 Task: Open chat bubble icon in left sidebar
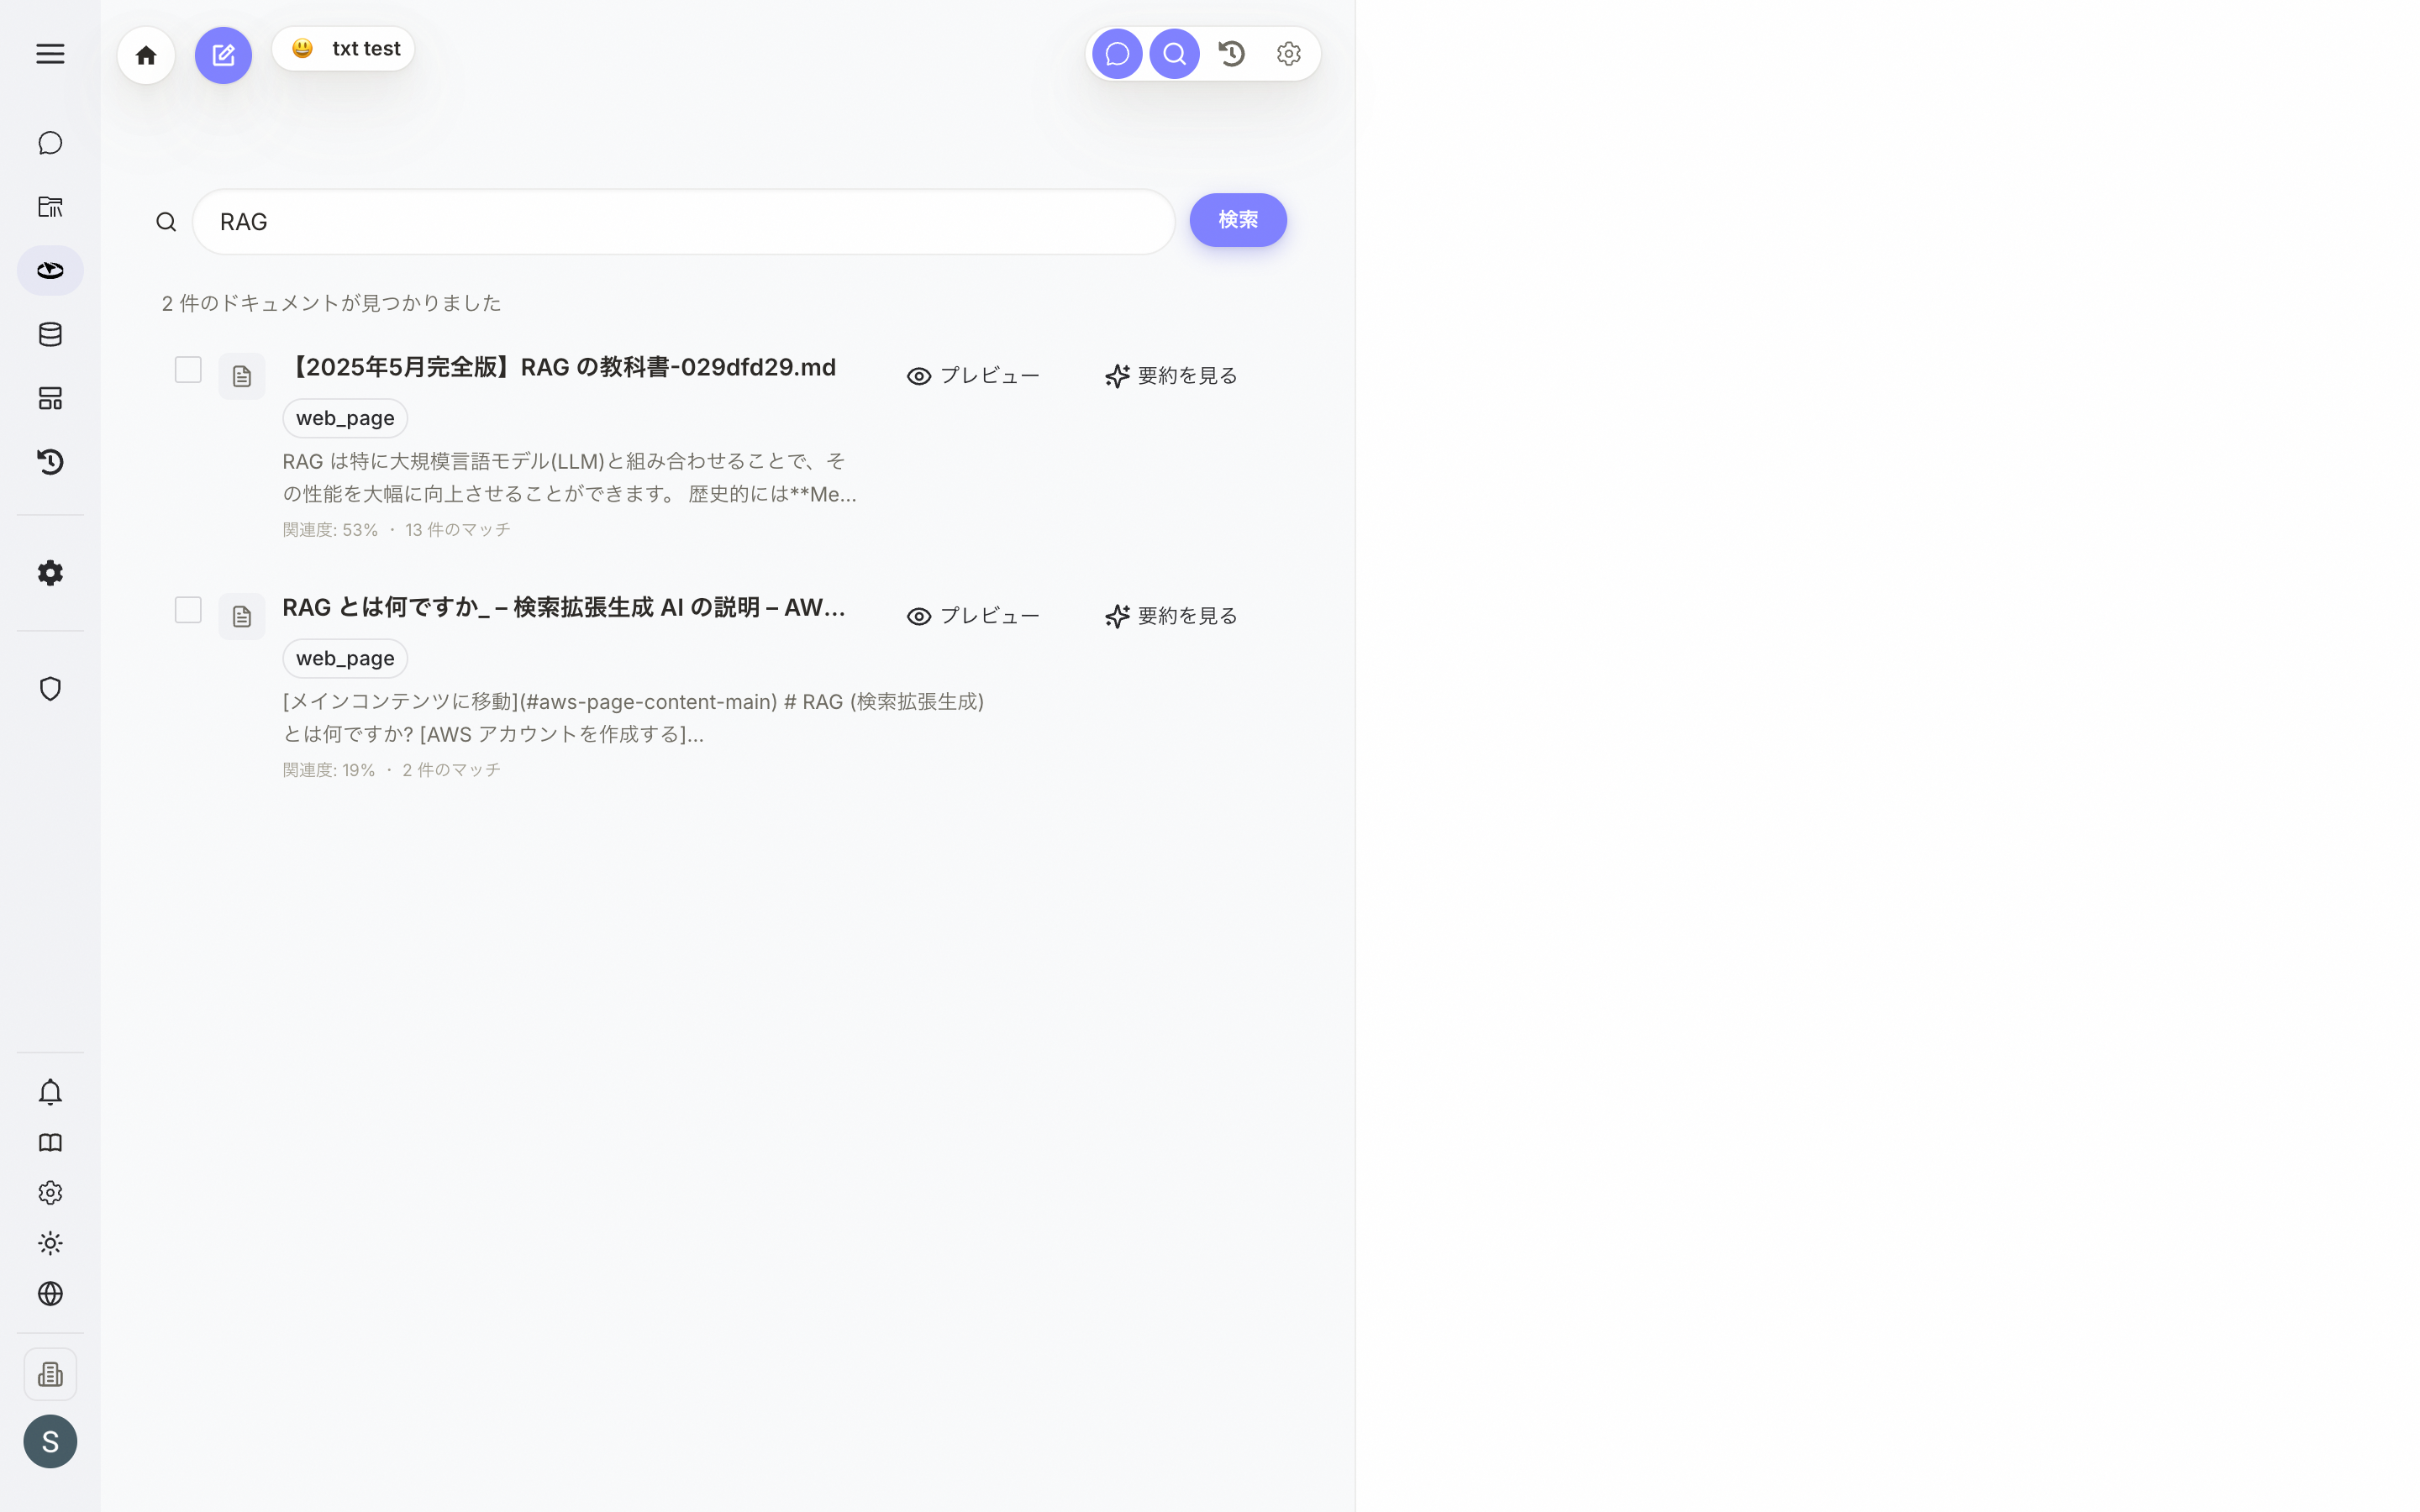point(50,143)
